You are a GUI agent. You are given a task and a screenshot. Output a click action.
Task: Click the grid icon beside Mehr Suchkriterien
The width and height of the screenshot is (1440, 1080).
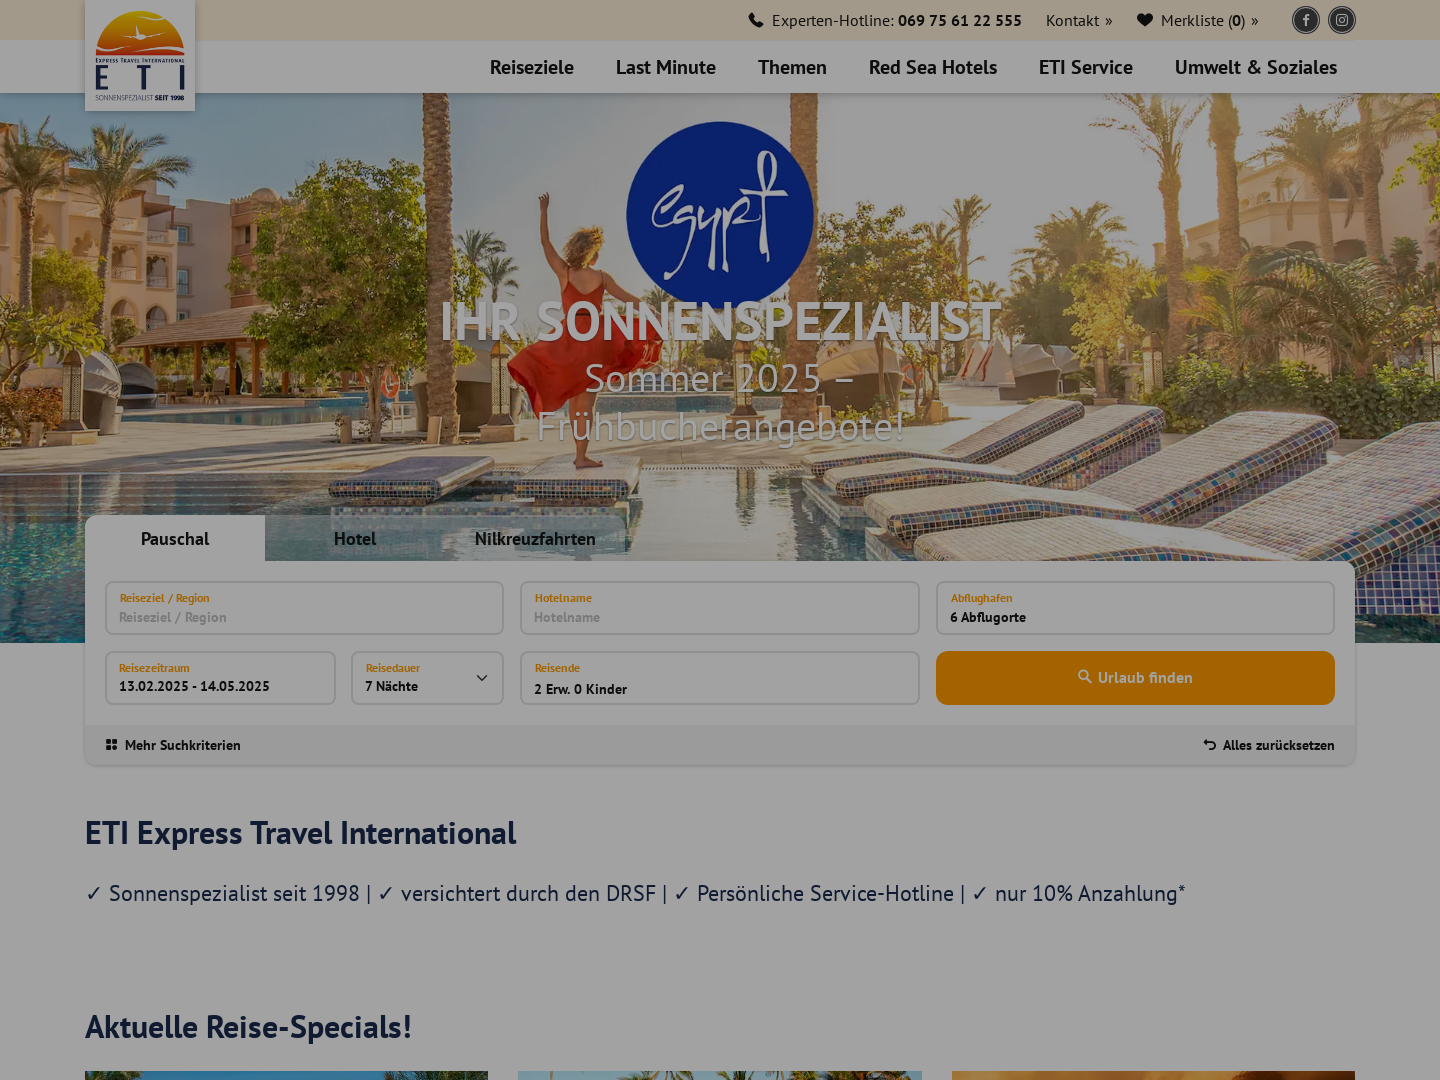pyautogui.click(x=112, y=745)
